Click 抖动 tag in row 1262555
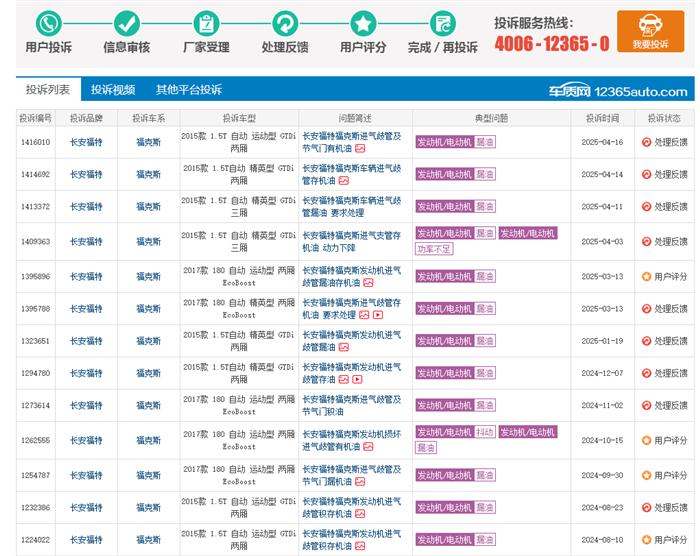 (484, 432)
